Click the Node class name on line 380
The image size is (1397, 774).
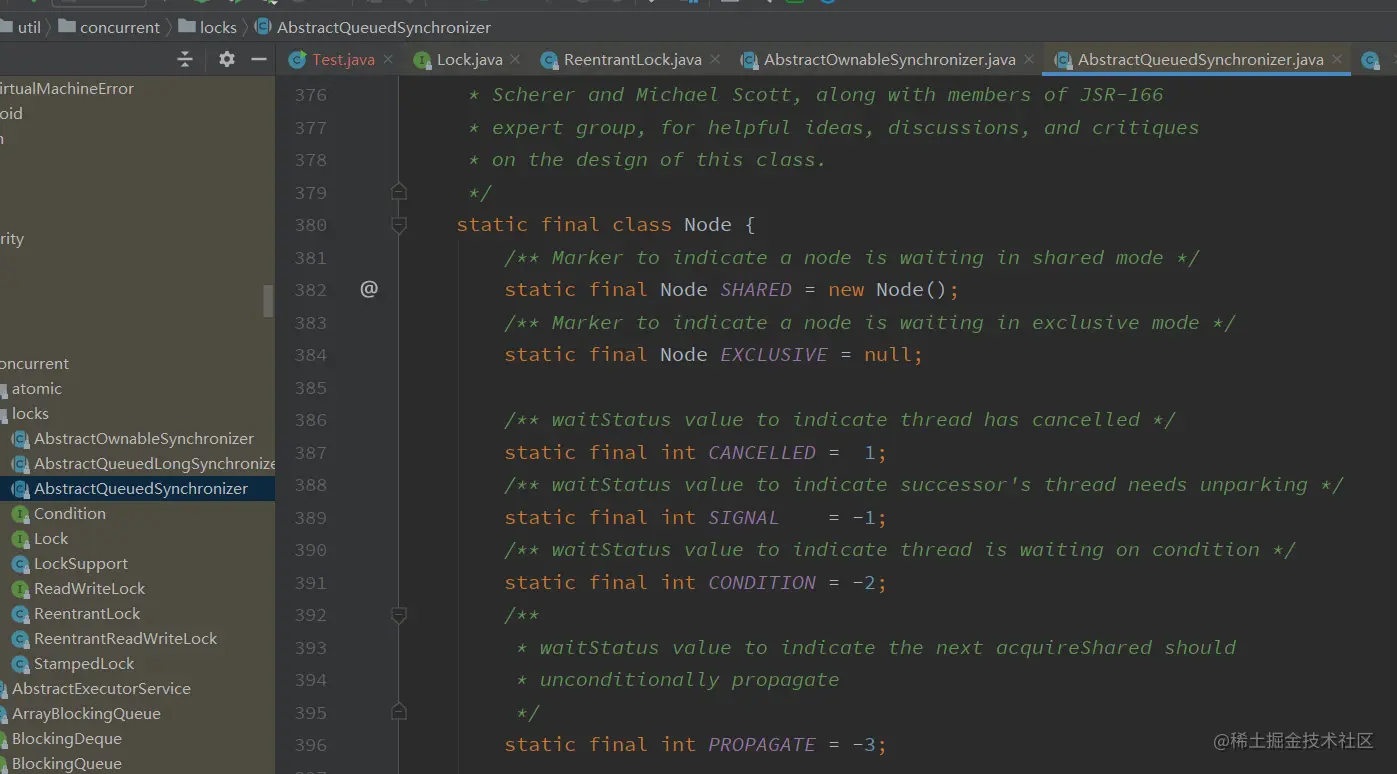(x=708, y=225)
